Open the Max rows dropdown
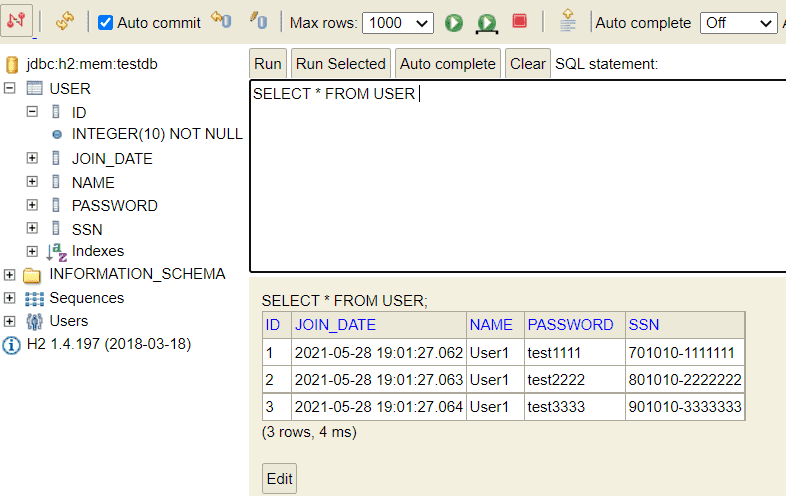786x496 pixels. tap(398, 23)
